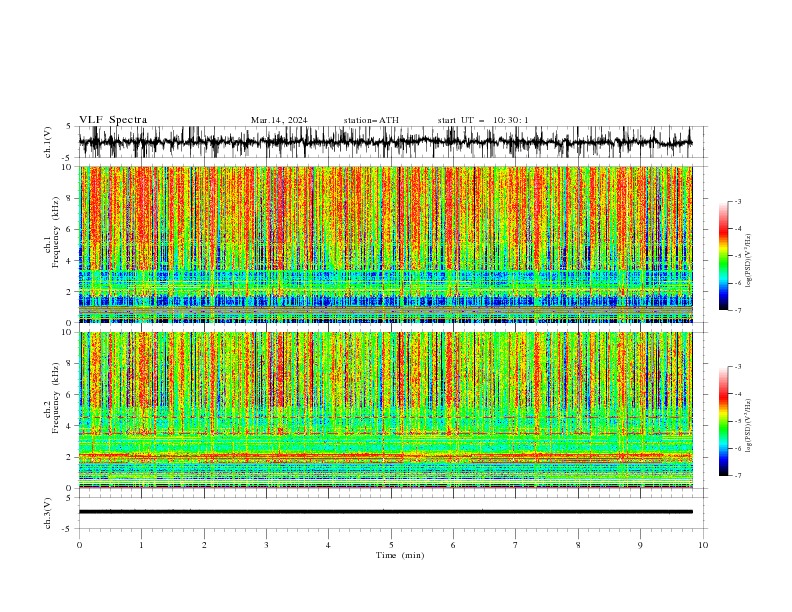Viewport: 792px width, 612px height.
Task: Click time-axis tick label "9"
Action: click(640, 545)
